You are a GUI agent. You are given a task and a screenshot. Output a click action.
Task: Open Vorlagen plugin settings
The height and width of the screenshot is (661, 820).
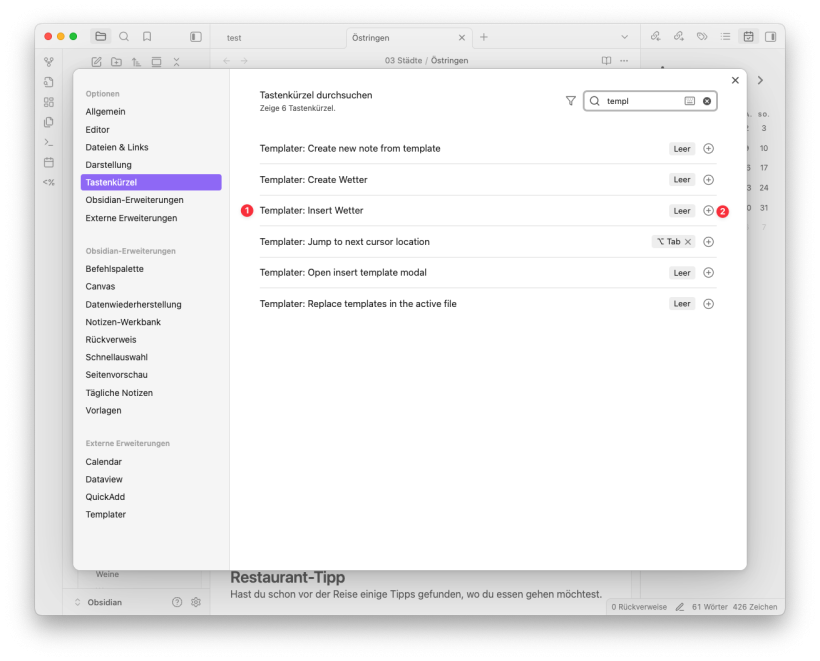151,411
